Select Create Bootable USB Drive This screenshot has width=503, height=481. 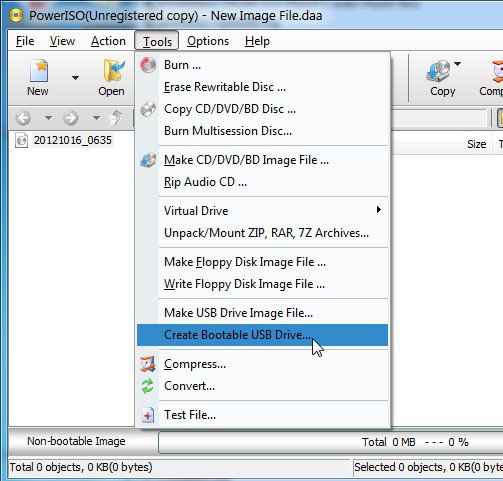coord(262,335)
